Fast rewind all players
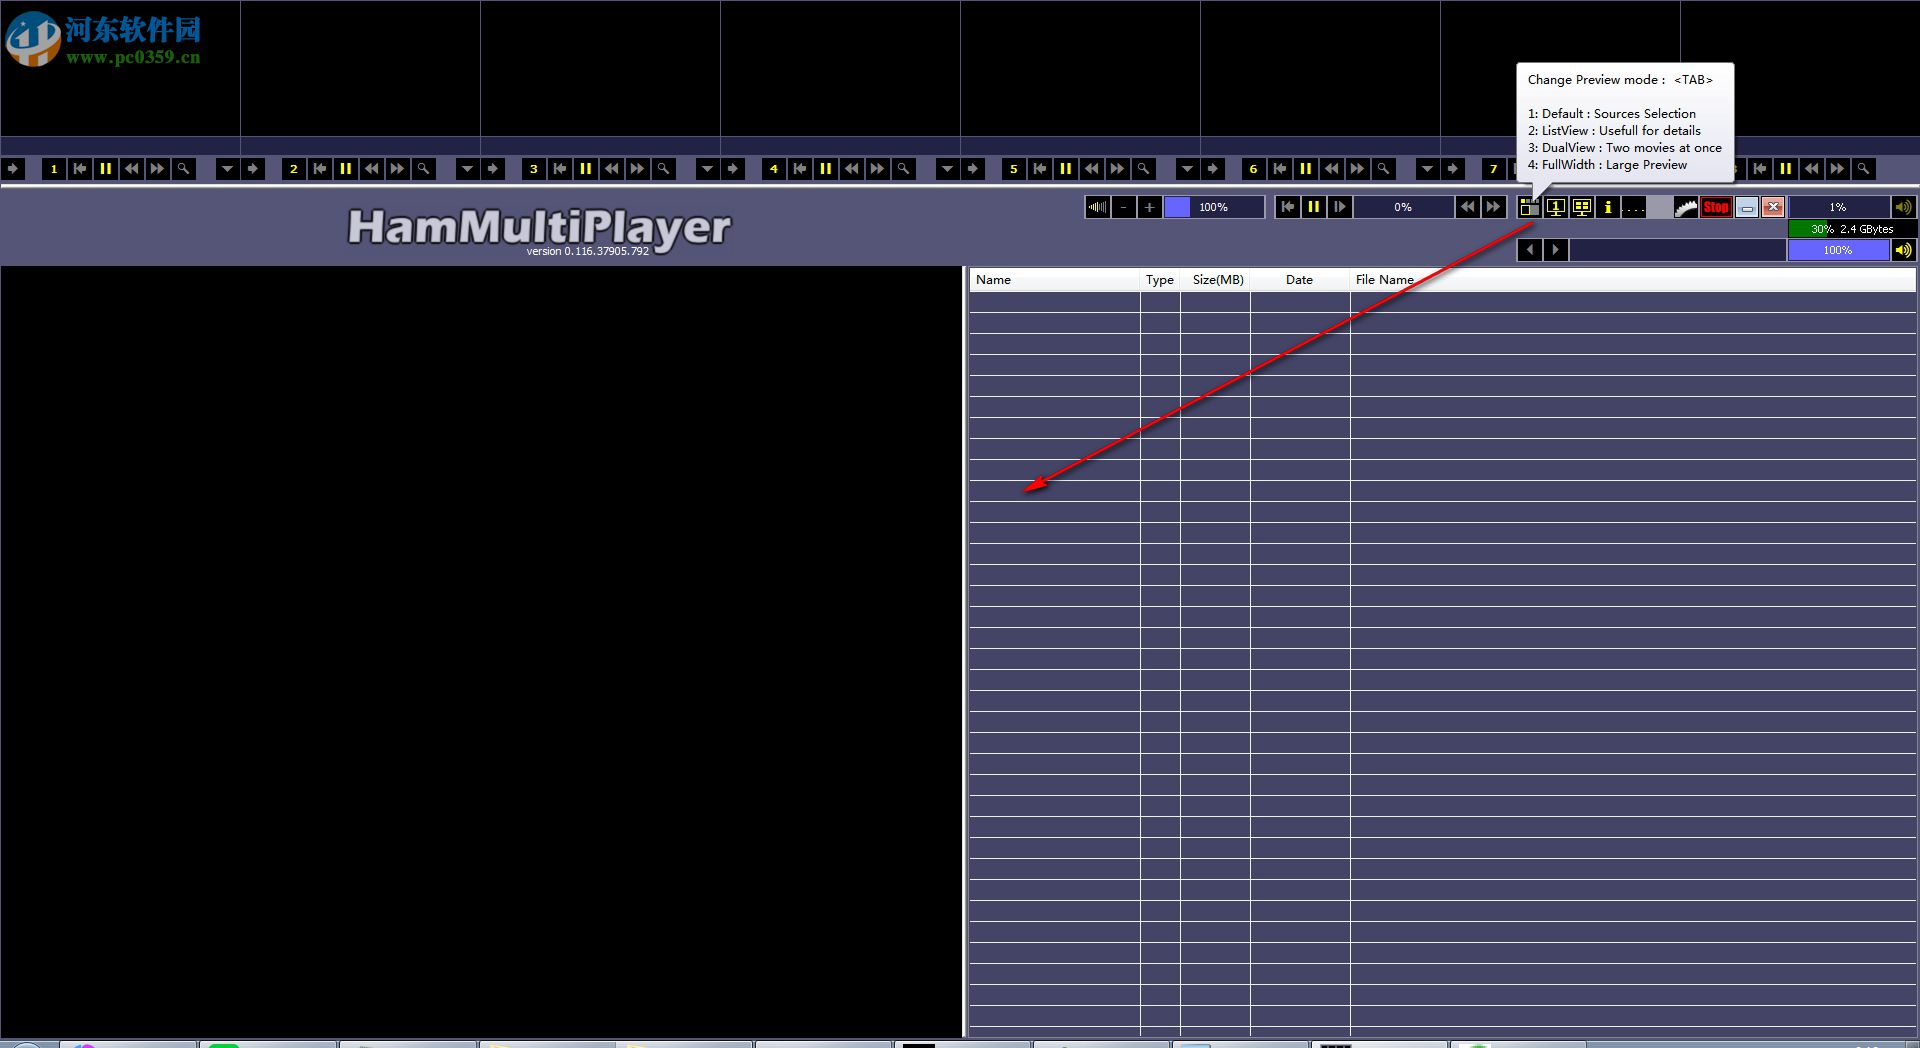This screenshot has width=1920, height=1048. [1467, 207]
